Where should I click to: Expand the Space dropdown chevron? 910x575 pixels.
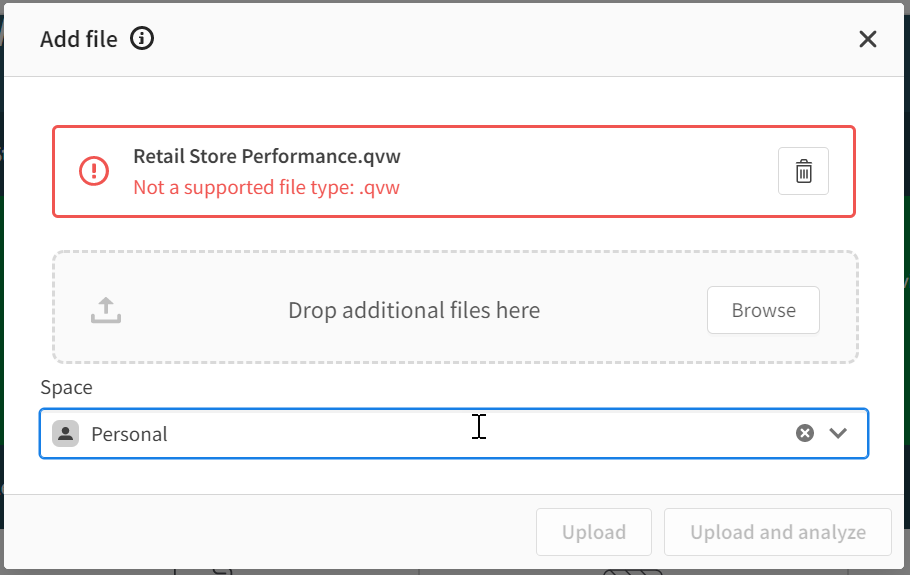pos(838,433)
